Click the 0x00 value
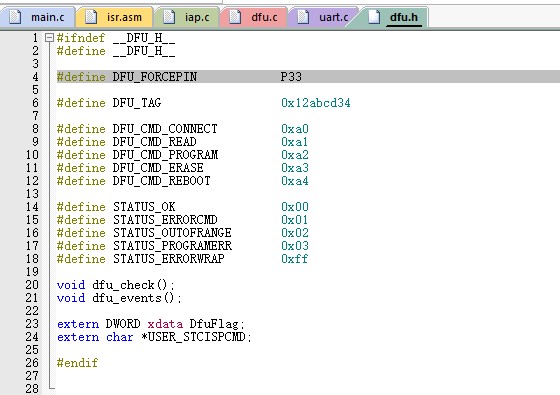The image size is (560, 395). click(x=295, y=207)
